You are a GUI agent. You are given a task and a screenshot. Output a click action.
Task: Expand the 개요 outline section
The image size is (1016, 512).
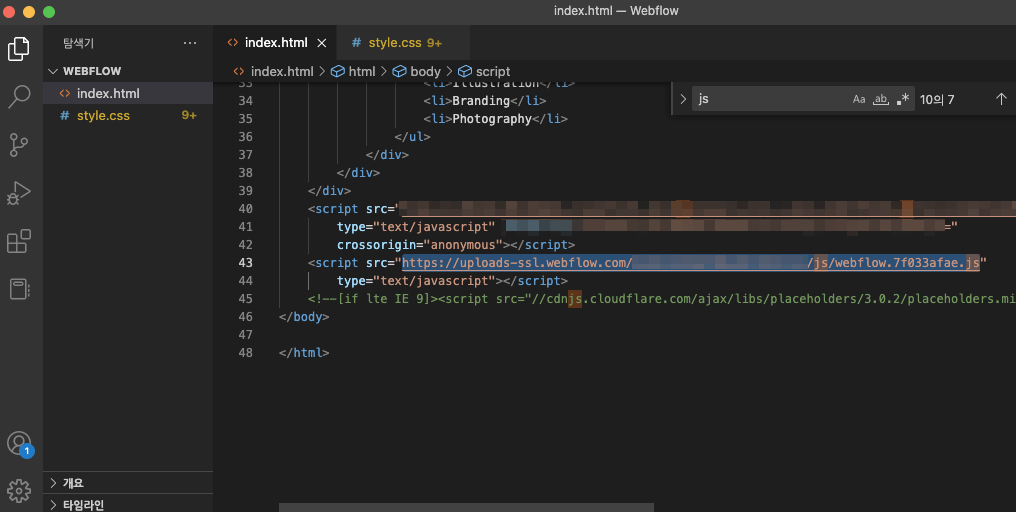(x=128, y=483)
